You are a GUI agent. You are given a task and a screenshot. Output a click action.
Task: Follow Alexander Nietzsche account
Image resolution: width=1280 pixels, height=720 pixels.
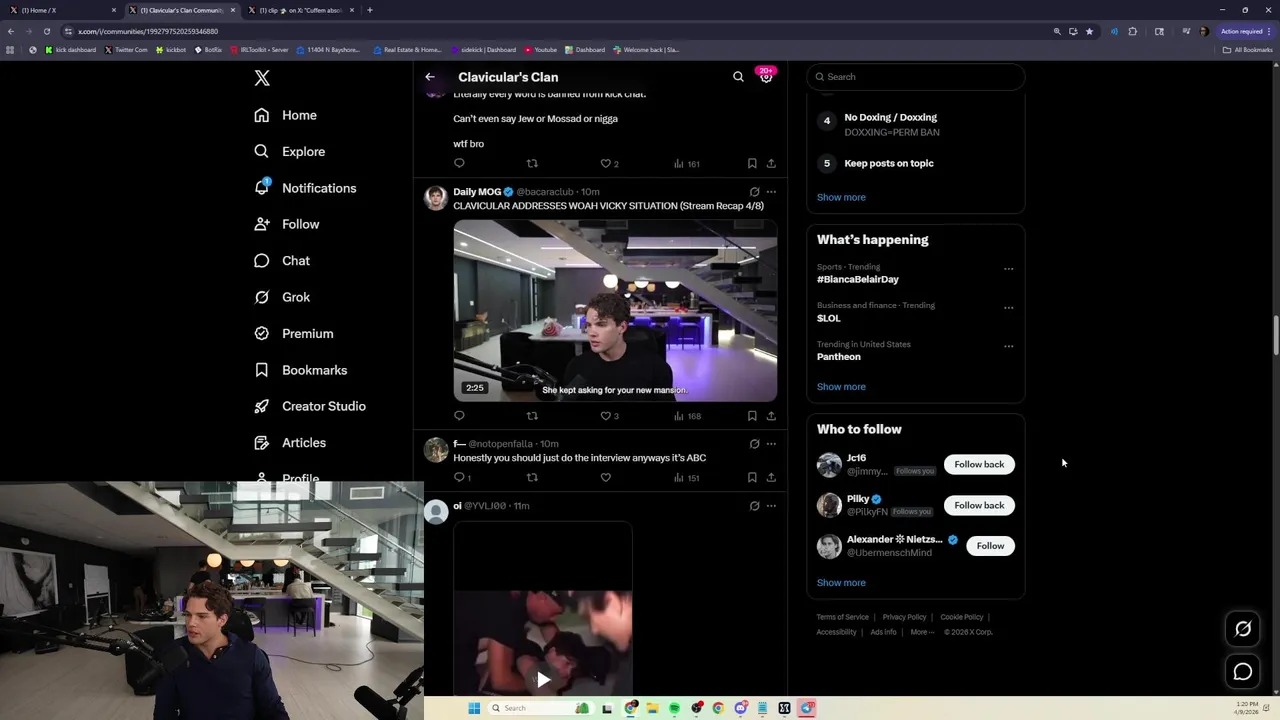[x=990, y=546]
